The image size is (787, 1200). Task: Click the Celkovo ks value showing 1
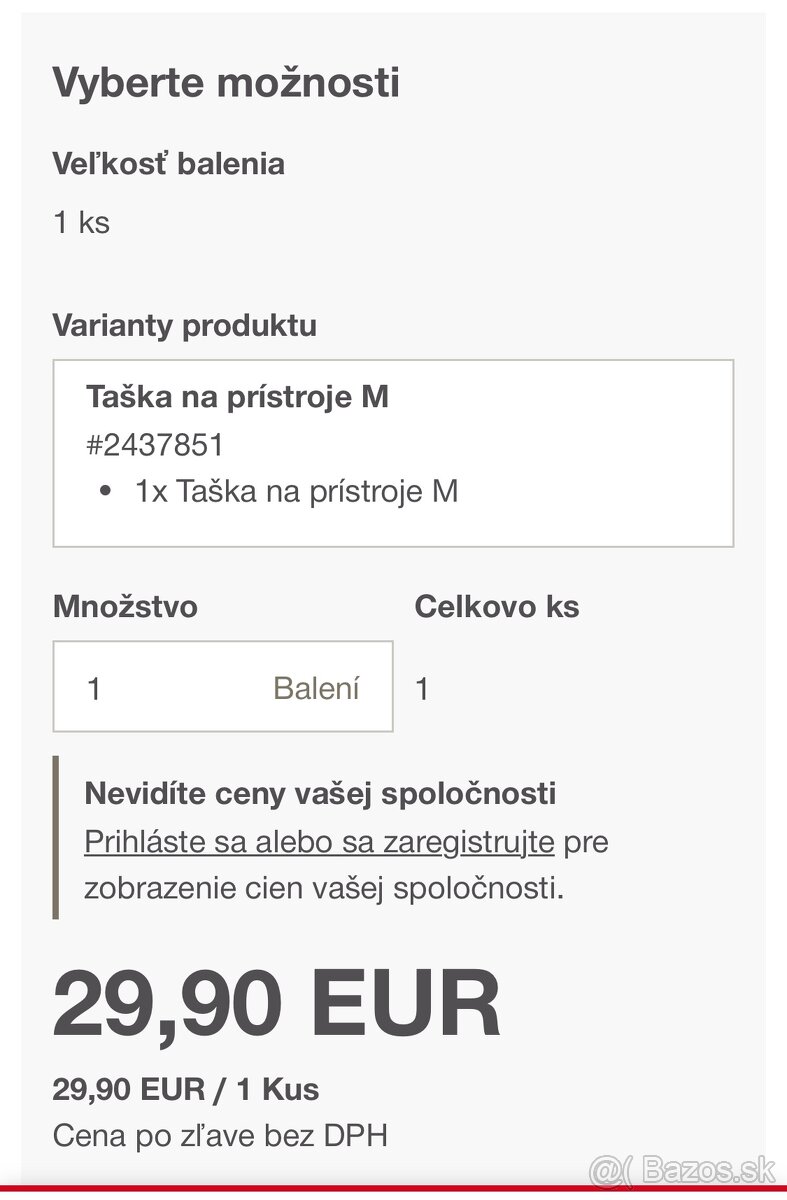[421, 686]
